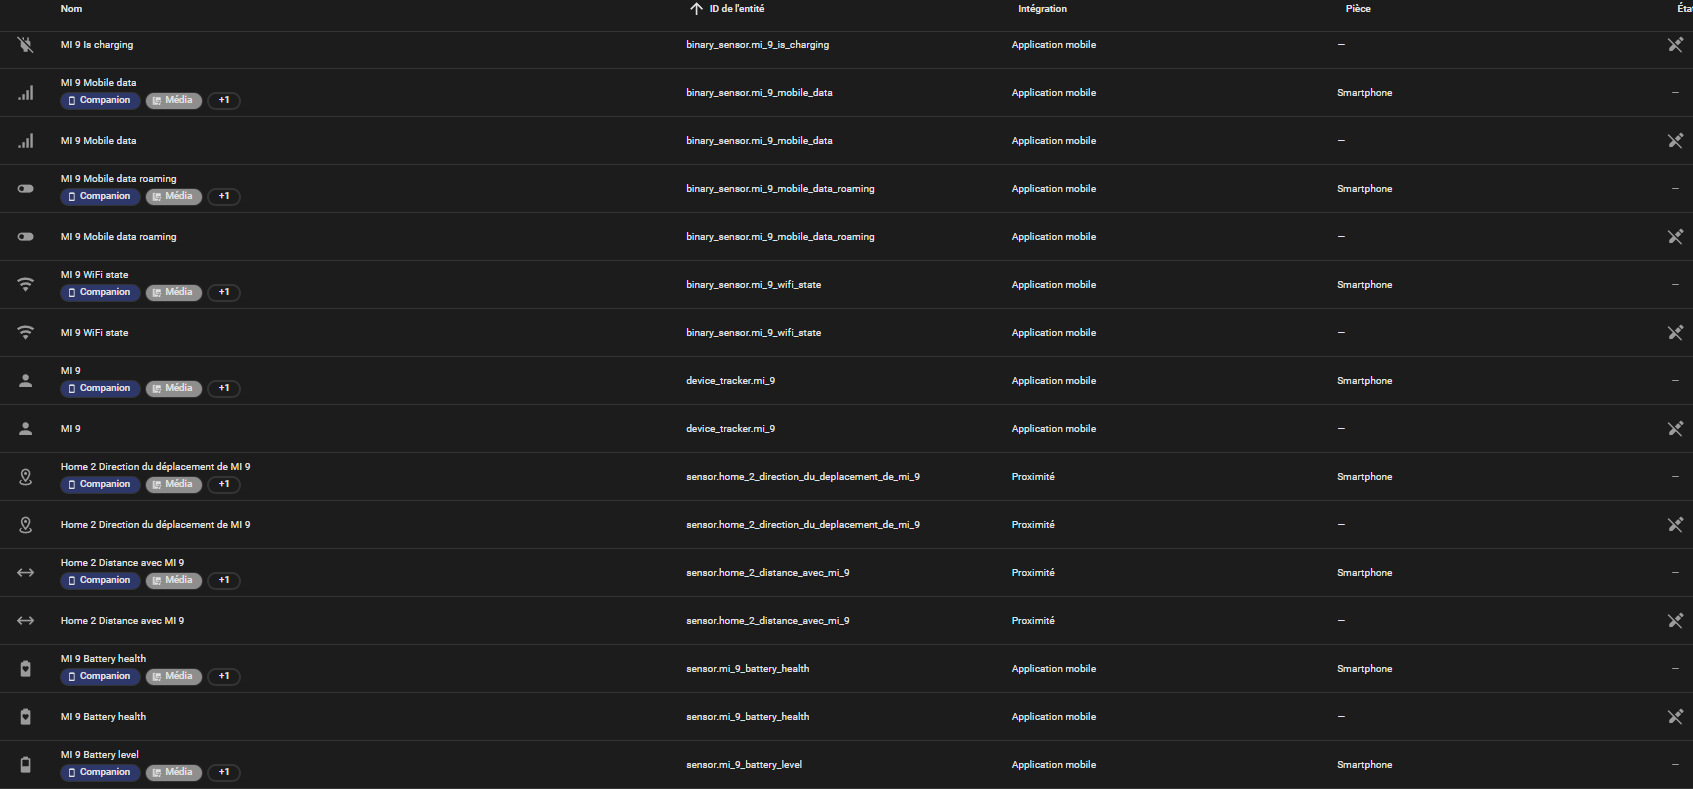The height and width of the screenshot is (789, 1693).
Task: Sort by the Intégration column header
Action: (1042, 9)
